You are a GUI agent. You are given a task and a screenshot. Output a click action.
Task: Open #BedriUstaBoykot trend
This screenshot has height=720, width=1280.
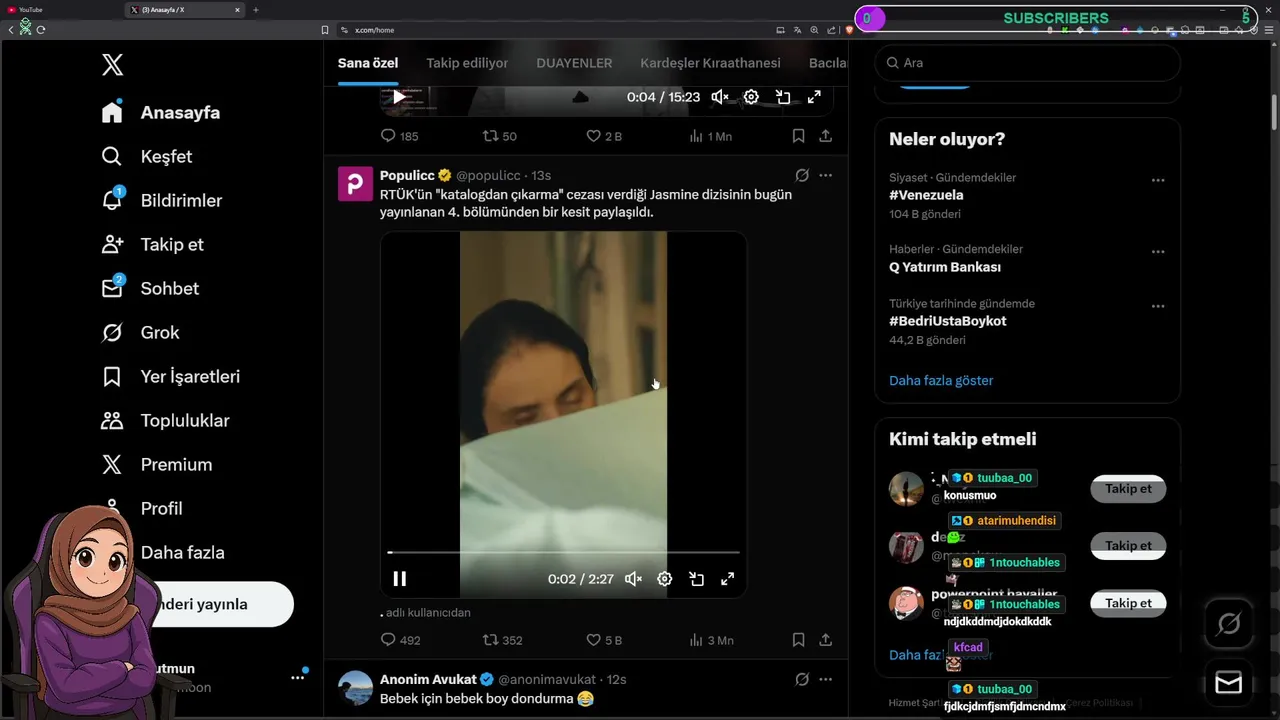947,321
